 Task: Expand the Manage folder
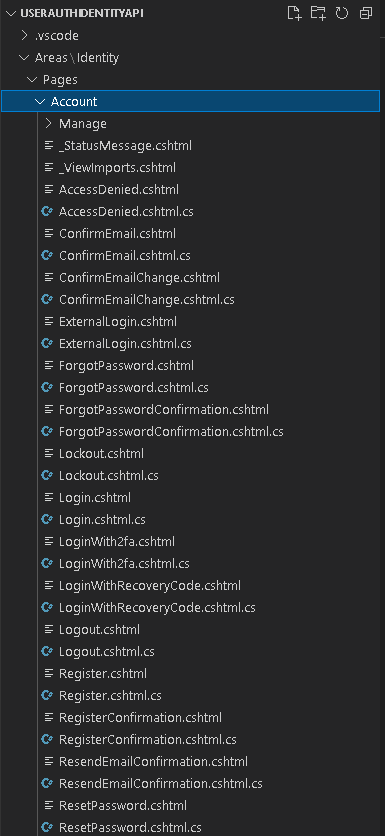(49, 124)
